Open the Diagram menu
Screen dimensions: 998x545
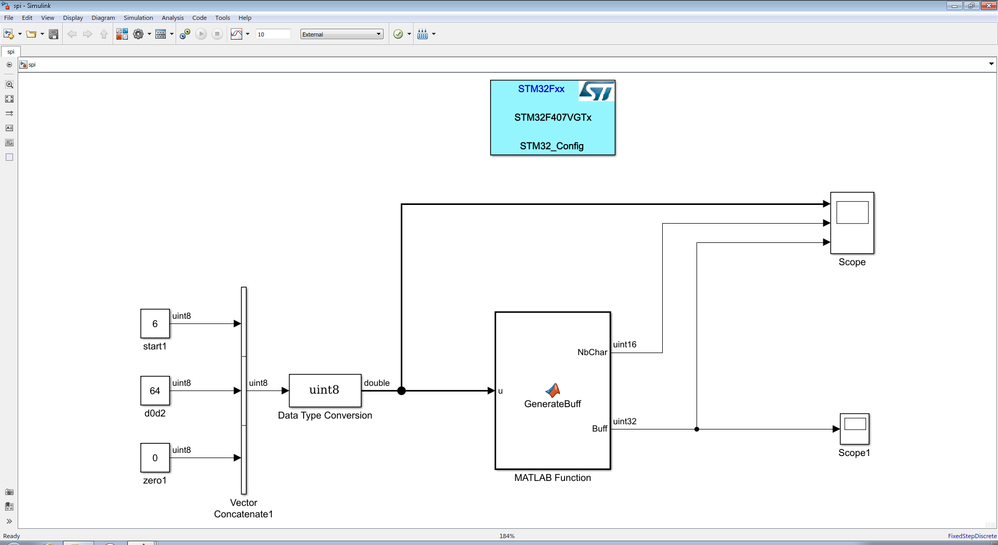click(103, 18)
